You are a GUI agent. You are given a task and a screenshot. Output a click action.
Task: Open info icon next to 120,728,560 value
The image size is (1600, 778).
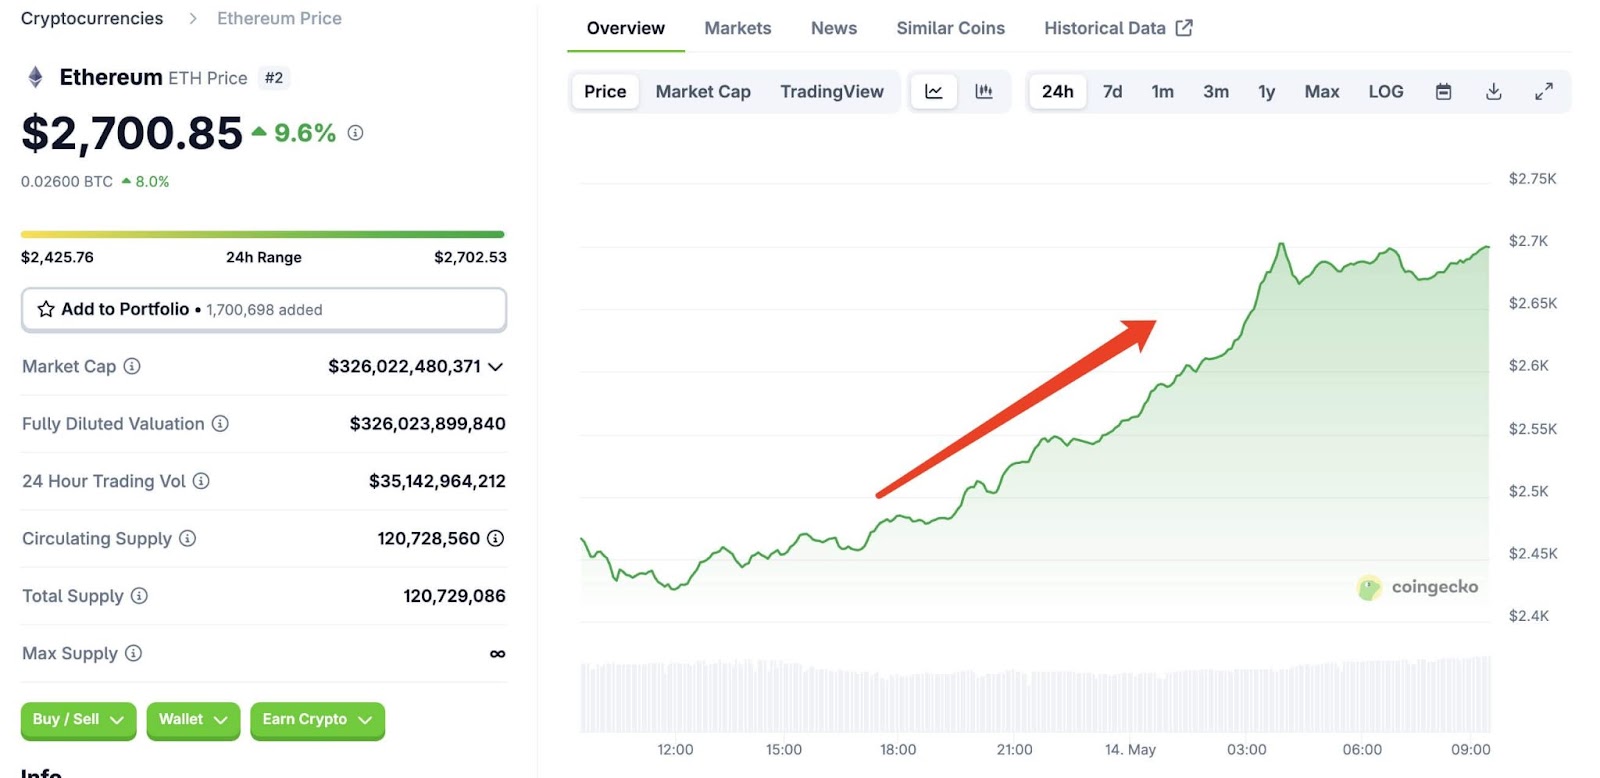(x=495, y=538)
